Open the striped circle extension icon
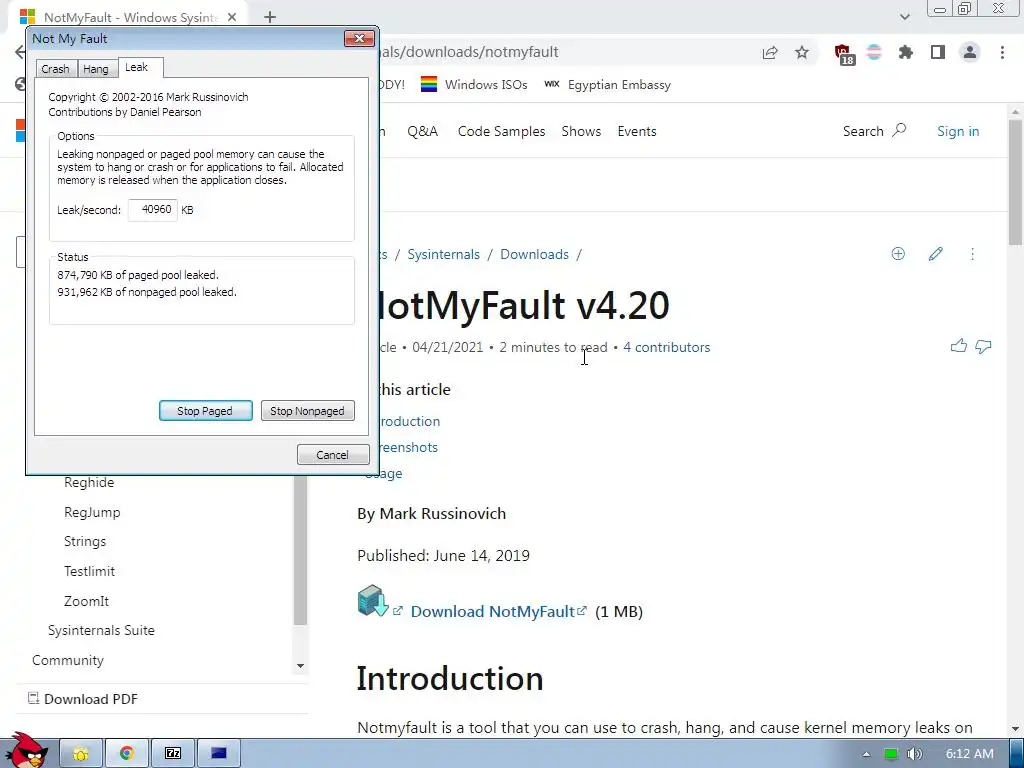The image size is (1024, 768). click(x=874, y=52)
